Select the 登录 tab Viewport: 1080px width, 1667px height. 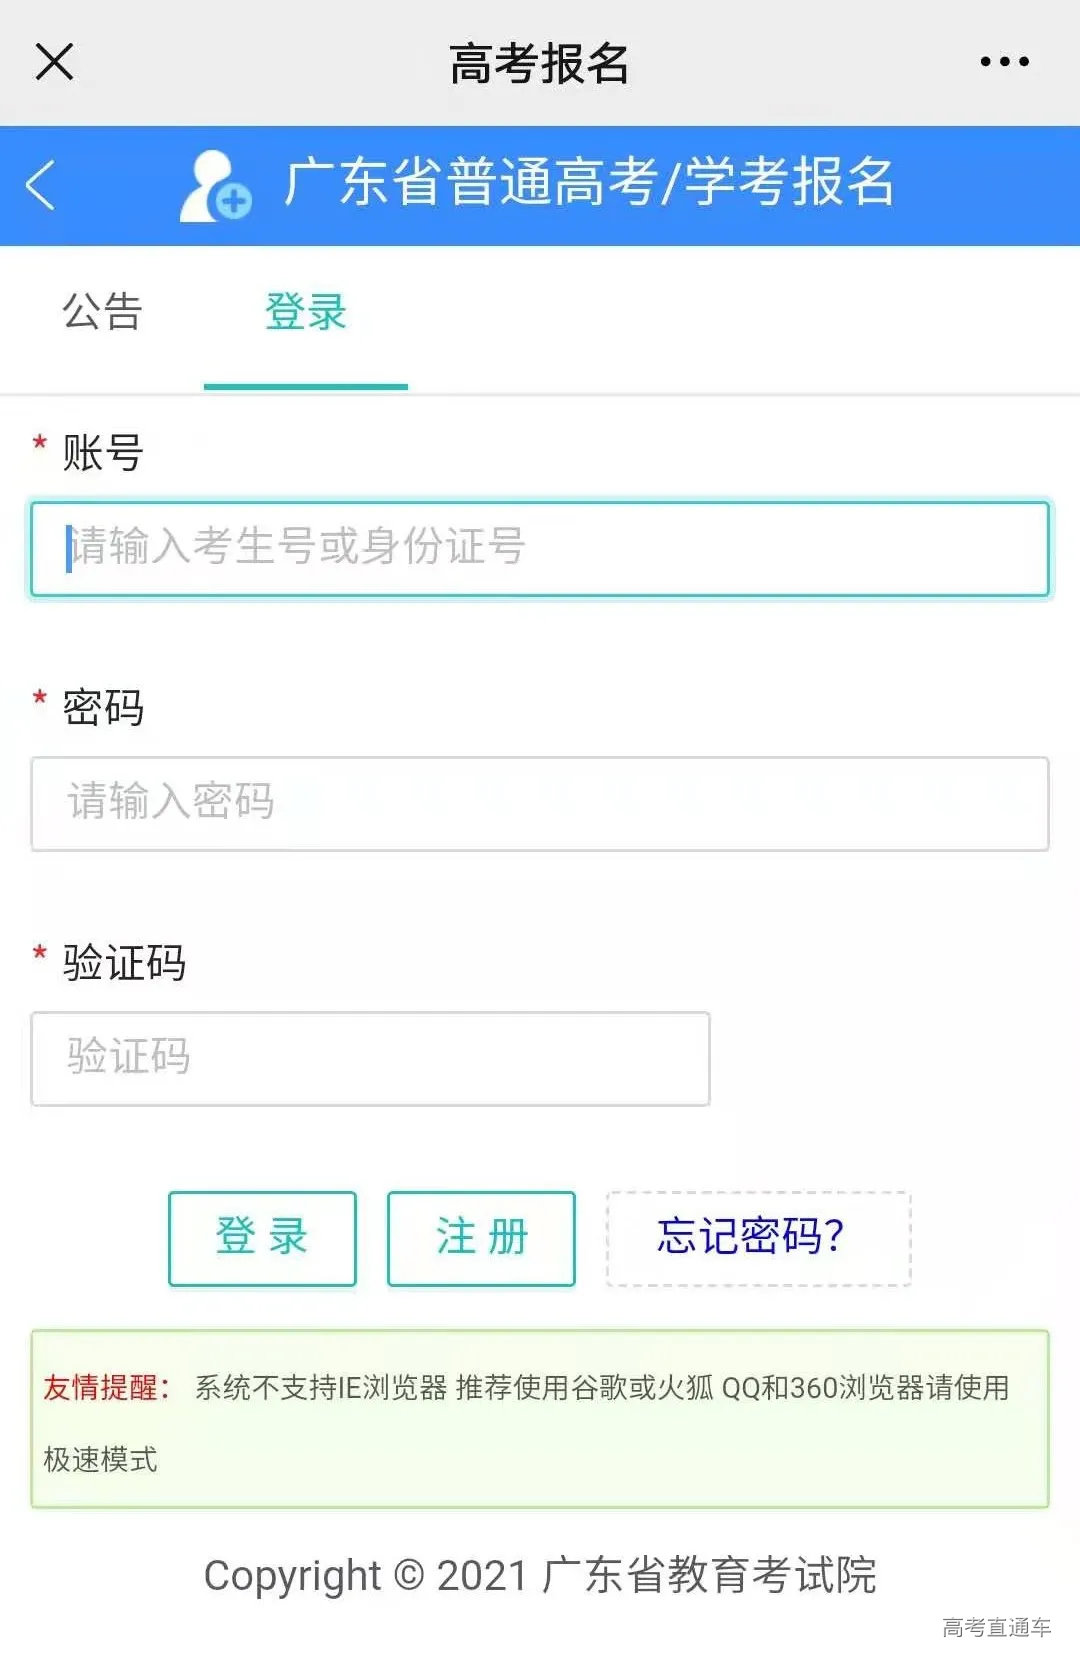(305, 313)
